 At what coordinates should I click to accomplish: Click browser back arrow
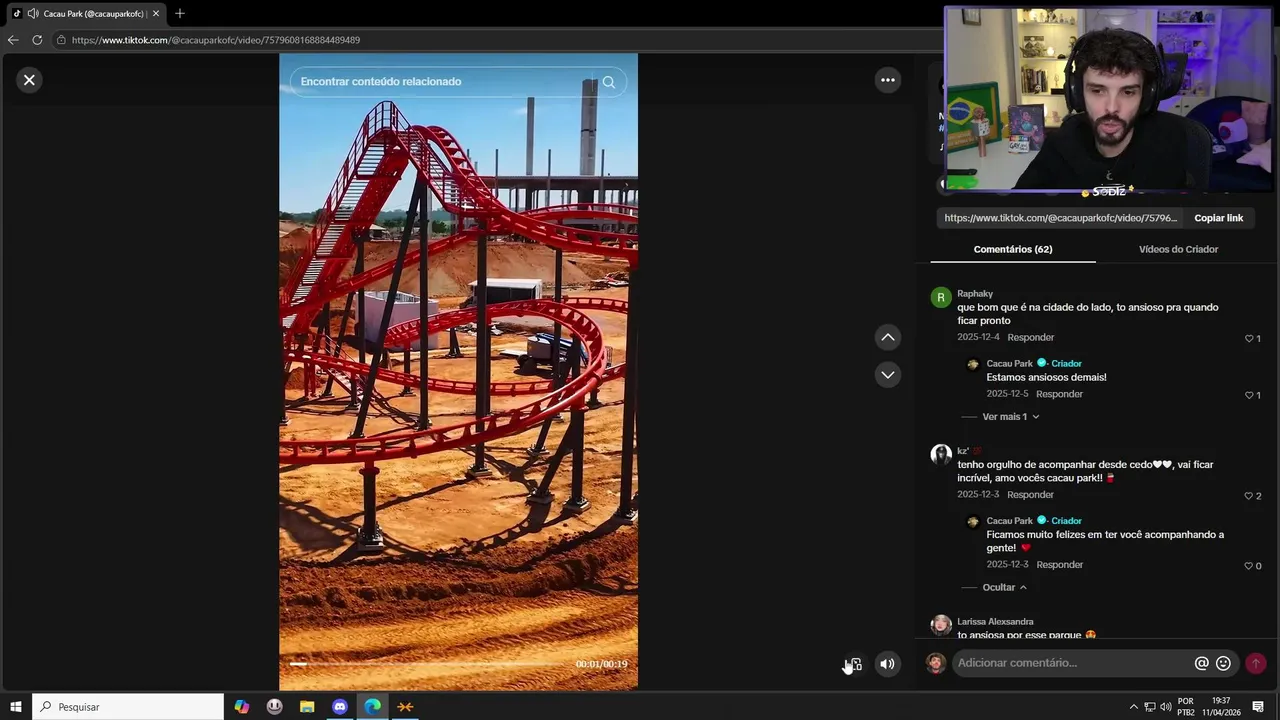[x=13, y=40]
